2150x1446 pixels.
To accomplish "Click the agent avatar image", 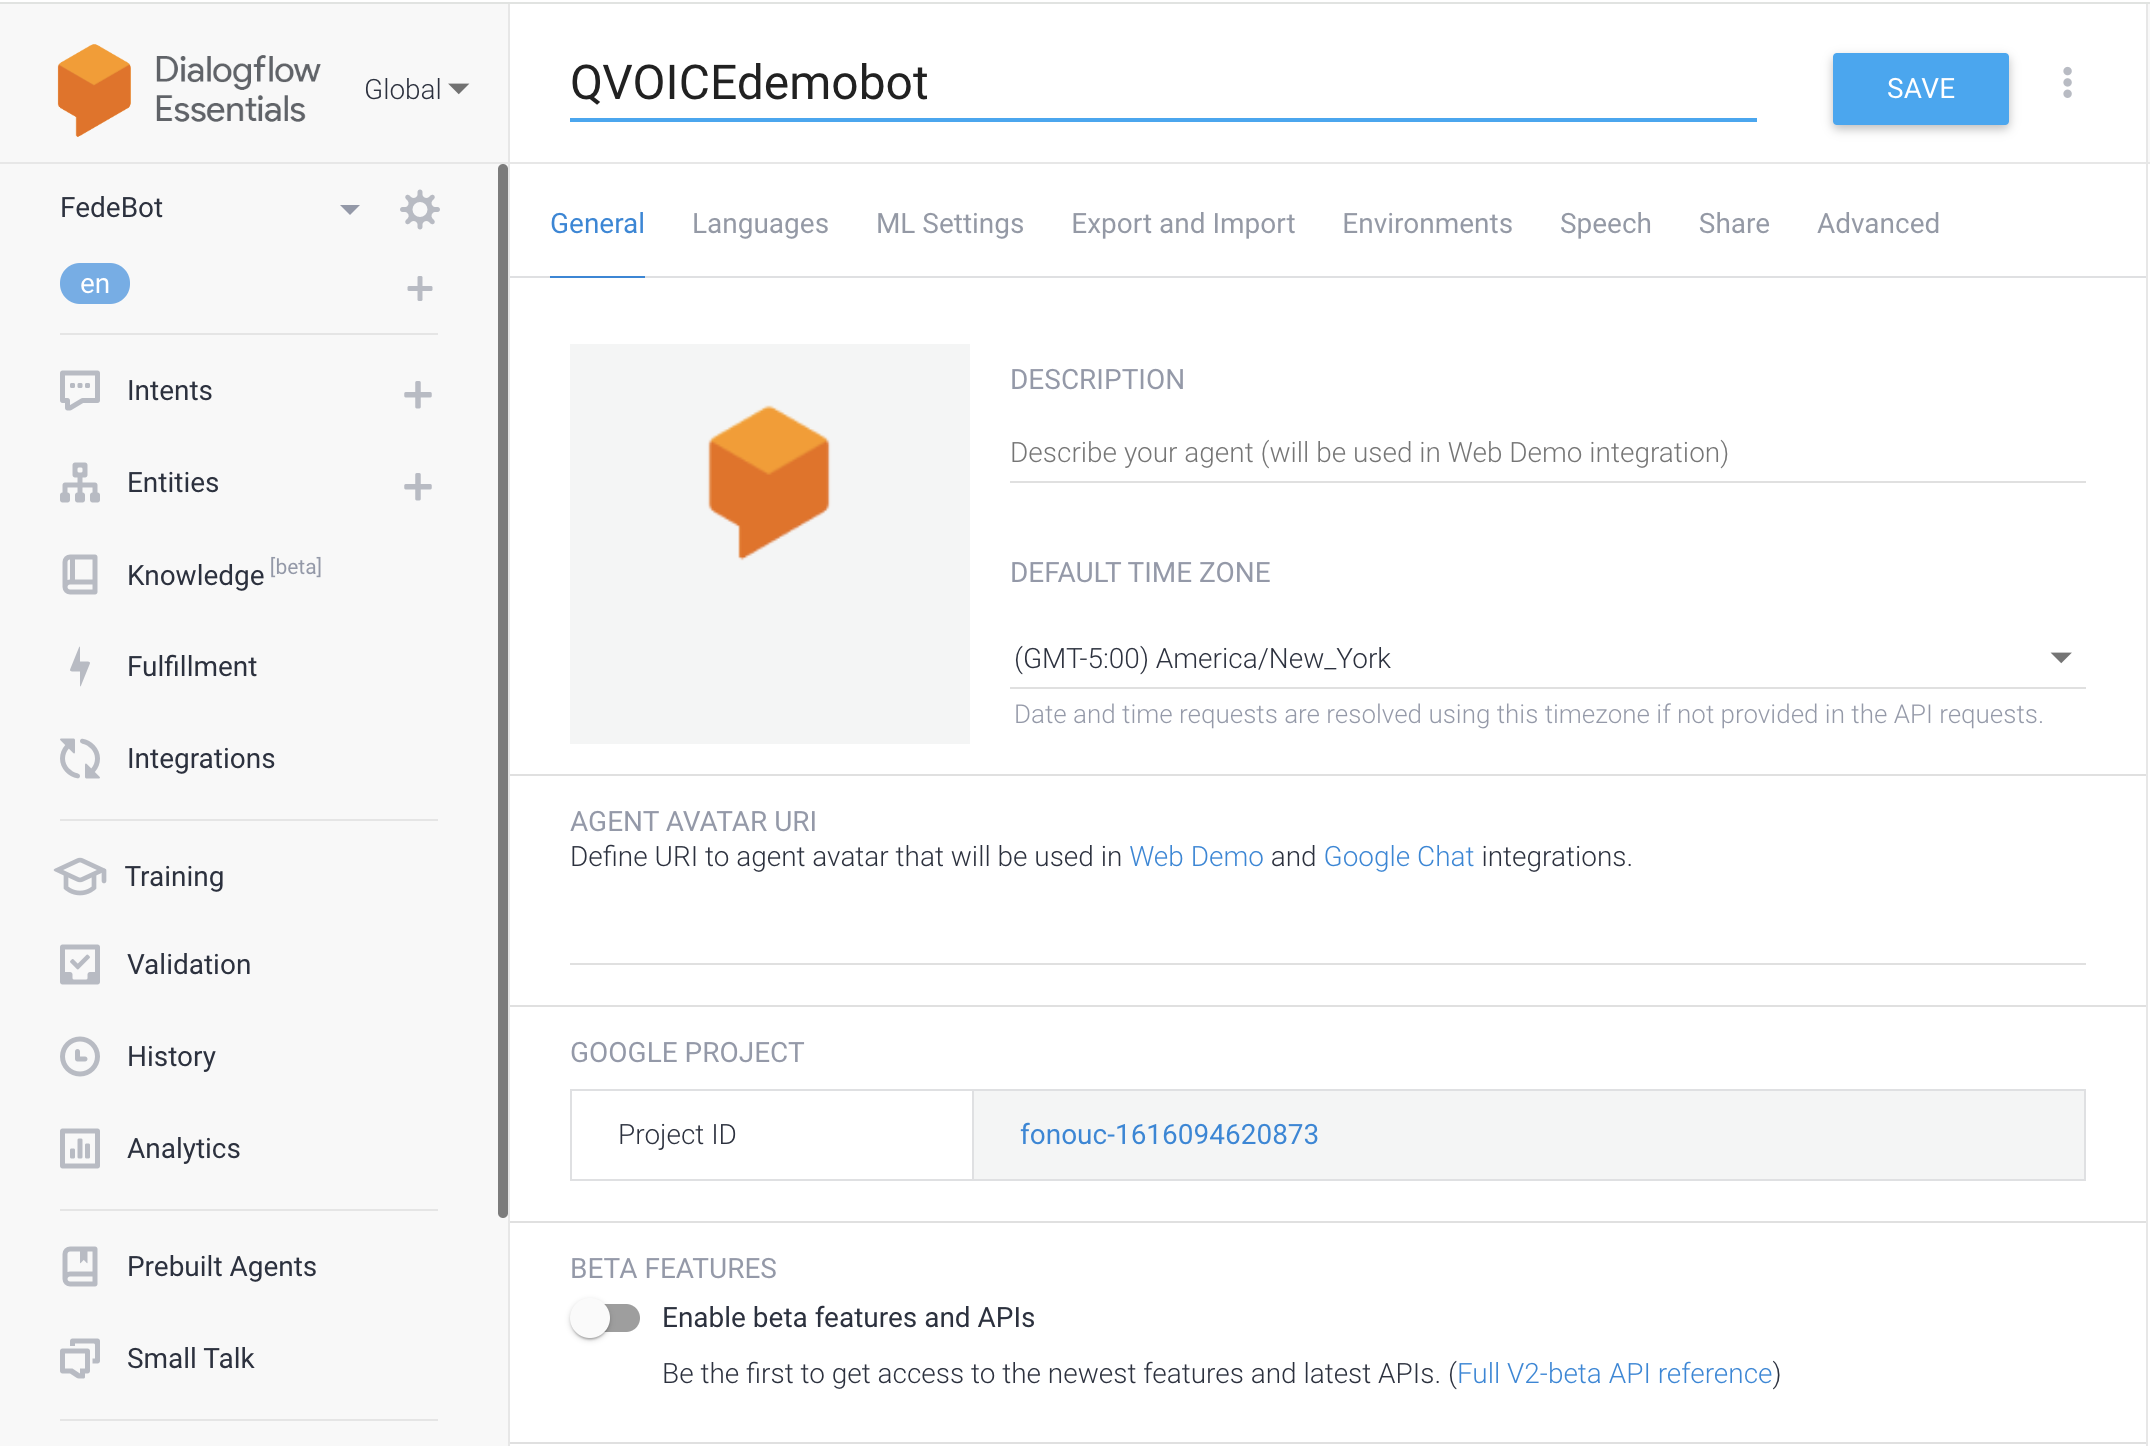I will (x=770, y=544).
